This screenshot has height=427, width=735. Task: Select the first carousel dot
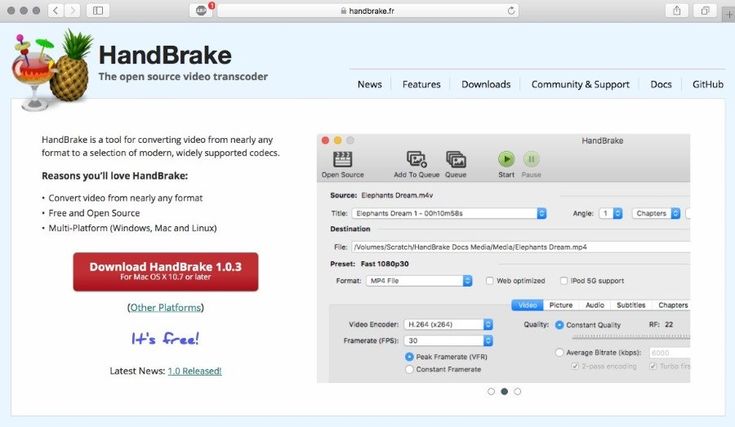491,391
